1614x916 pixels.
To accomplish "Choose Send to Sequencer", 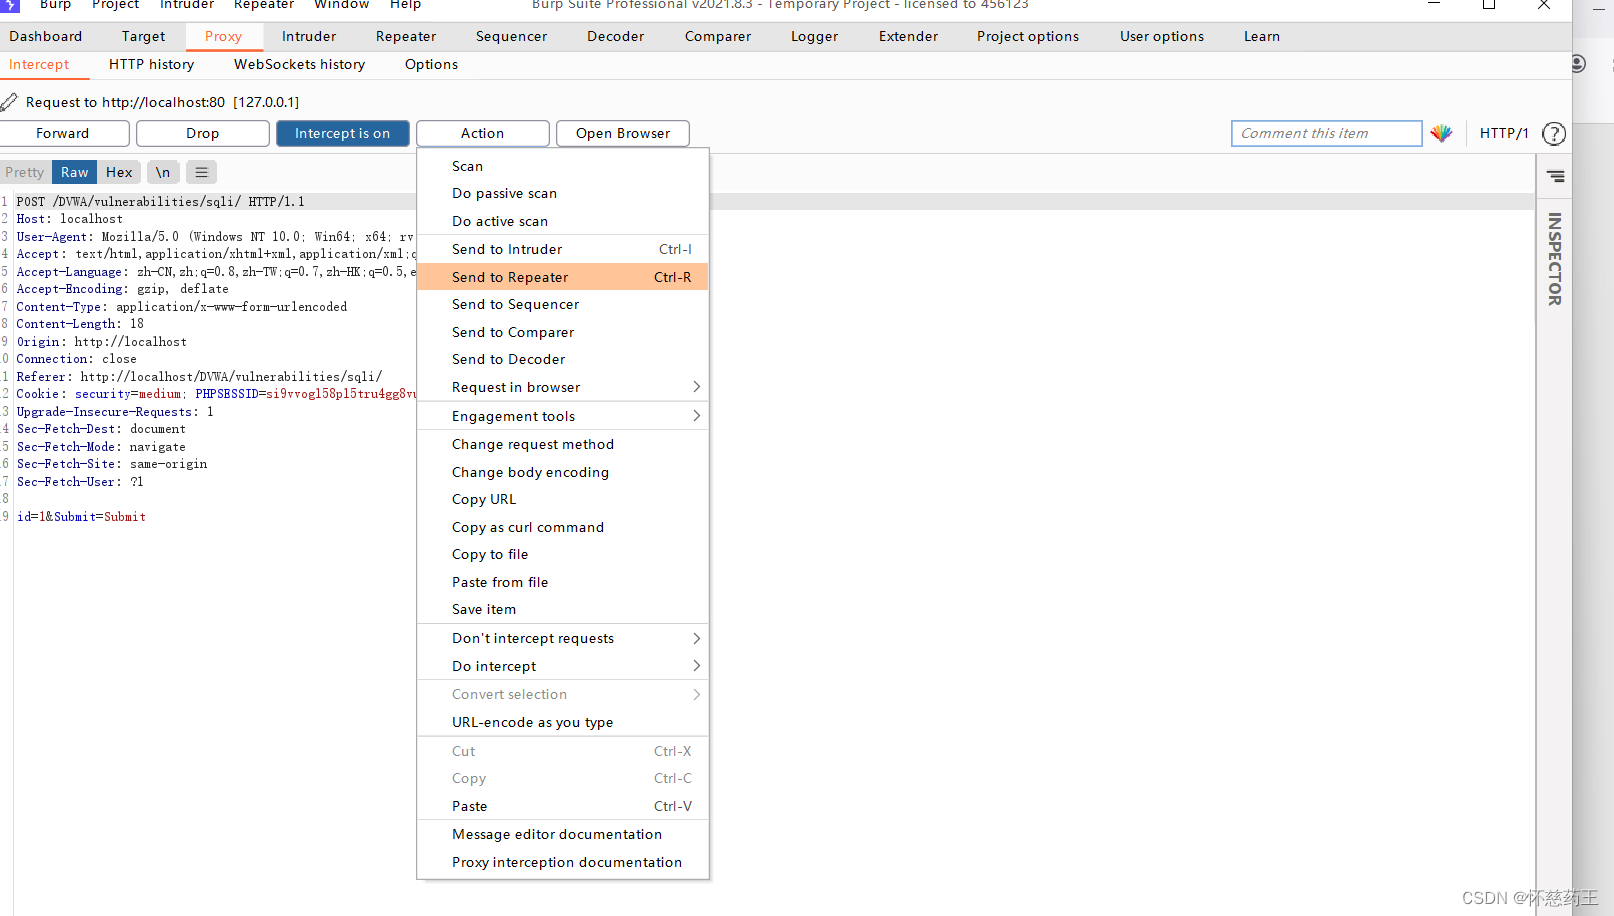I will [562, 304].
